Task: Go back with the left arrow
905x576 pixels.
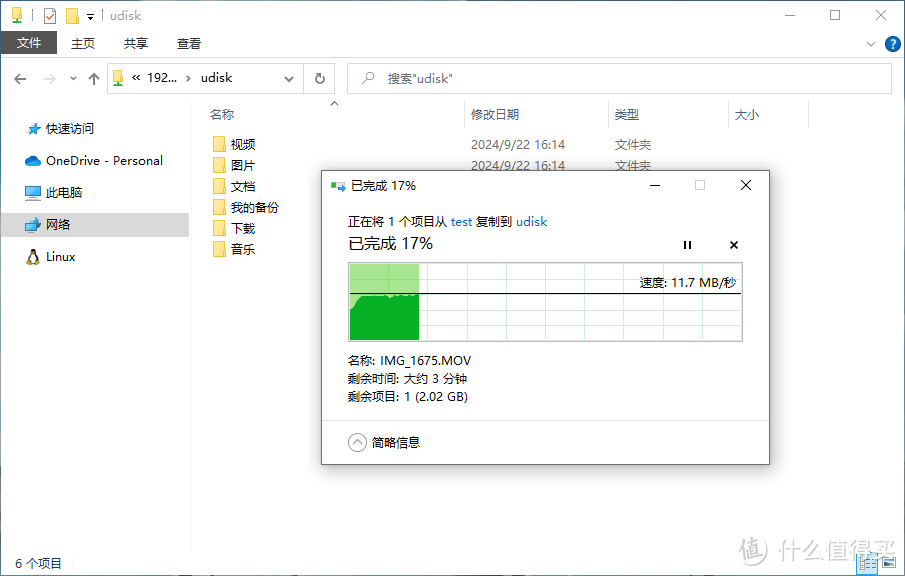Action: [20, 78]
